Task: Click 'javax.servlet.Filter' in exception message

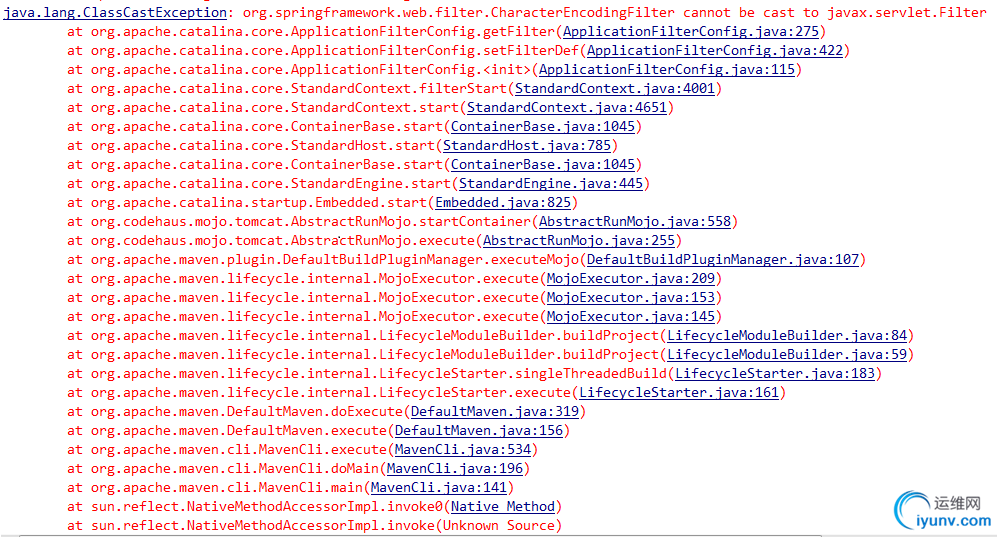Action: tap(907, 12)
